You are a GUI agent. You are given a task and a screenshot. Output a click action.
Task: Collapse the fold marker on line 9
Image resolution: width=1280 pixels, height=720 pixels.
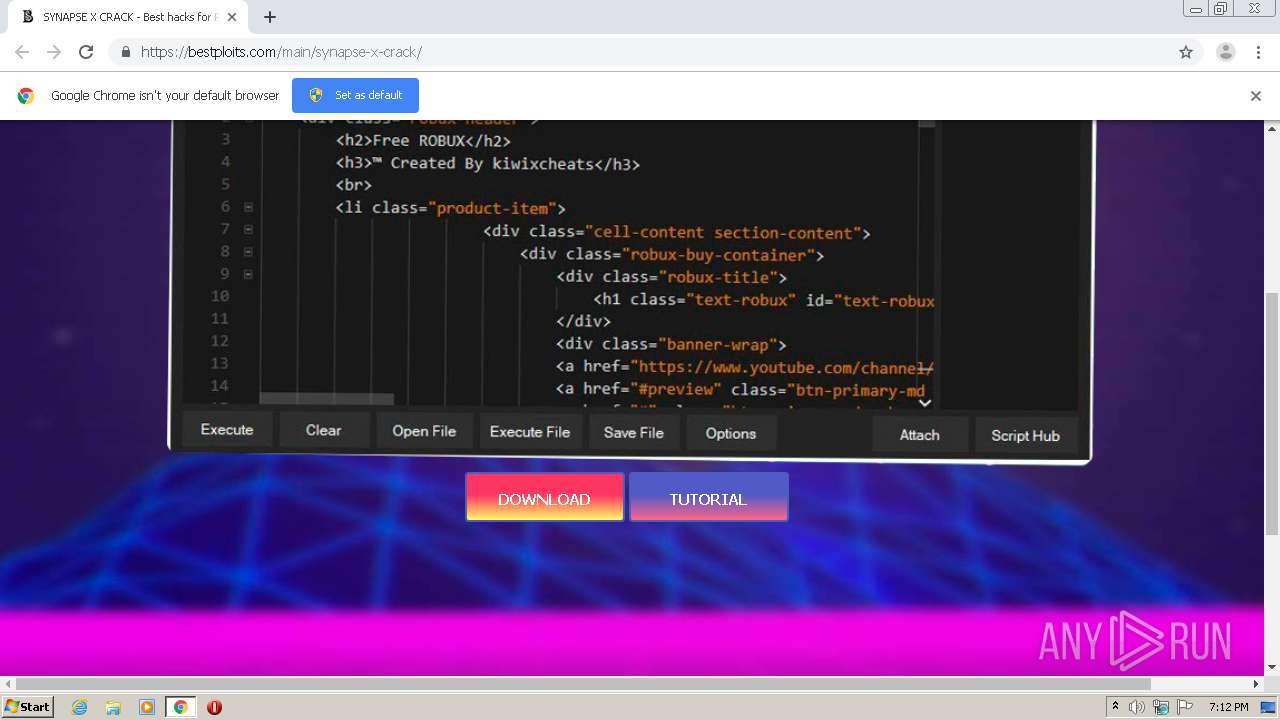click(248, 274)
